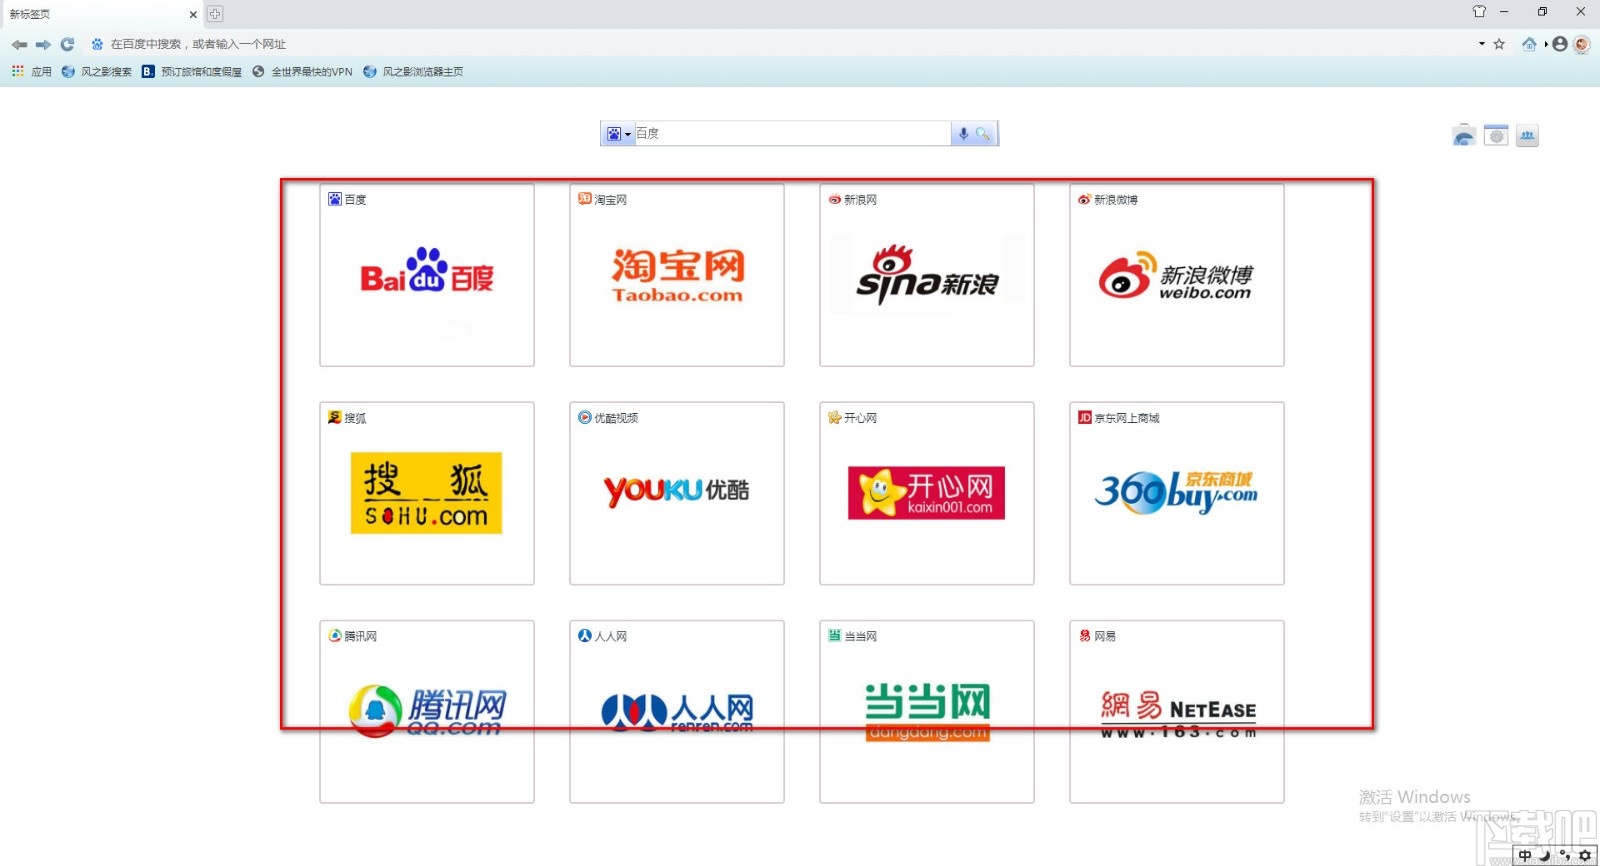Reload the page with the refresh icon
The width and height of the screenshot is (1600, 866).
[x=67, y=44]
